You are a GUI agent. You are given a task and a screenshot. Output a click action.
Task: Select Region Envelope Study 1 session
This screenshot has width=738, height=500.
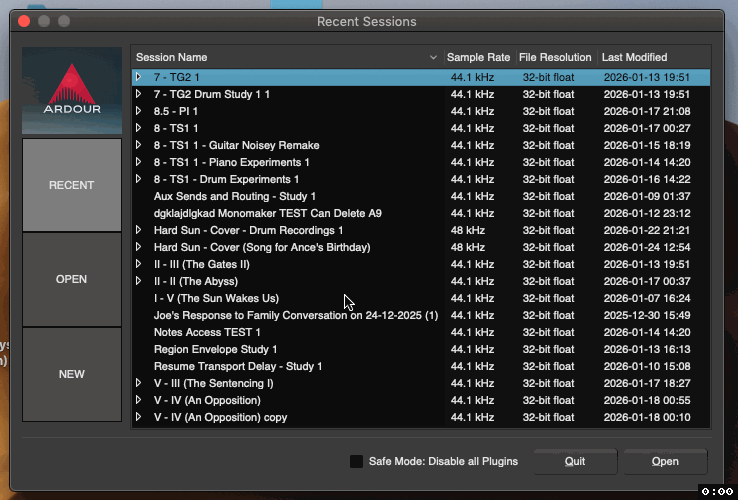point(216,349)
